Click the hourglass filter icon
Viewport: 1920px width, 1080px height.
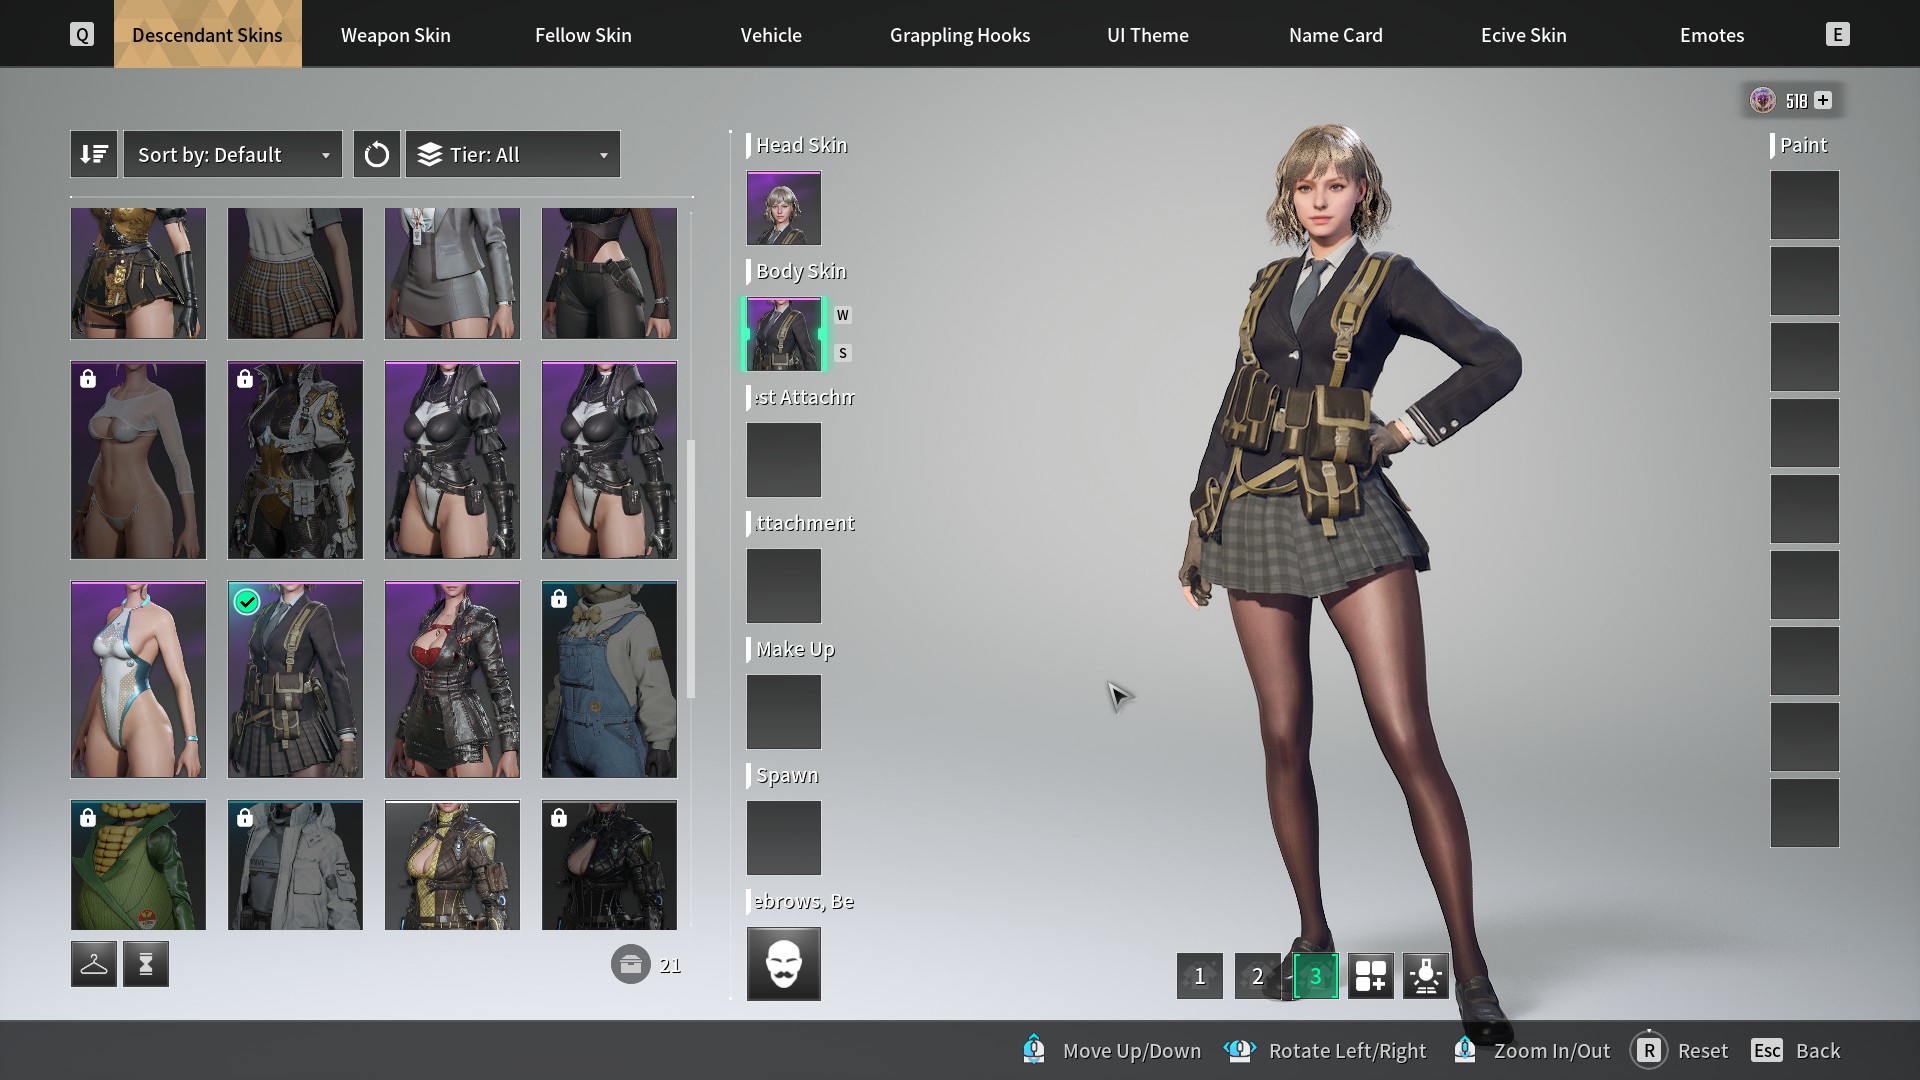pyautogui.click(x=146, y=964)
